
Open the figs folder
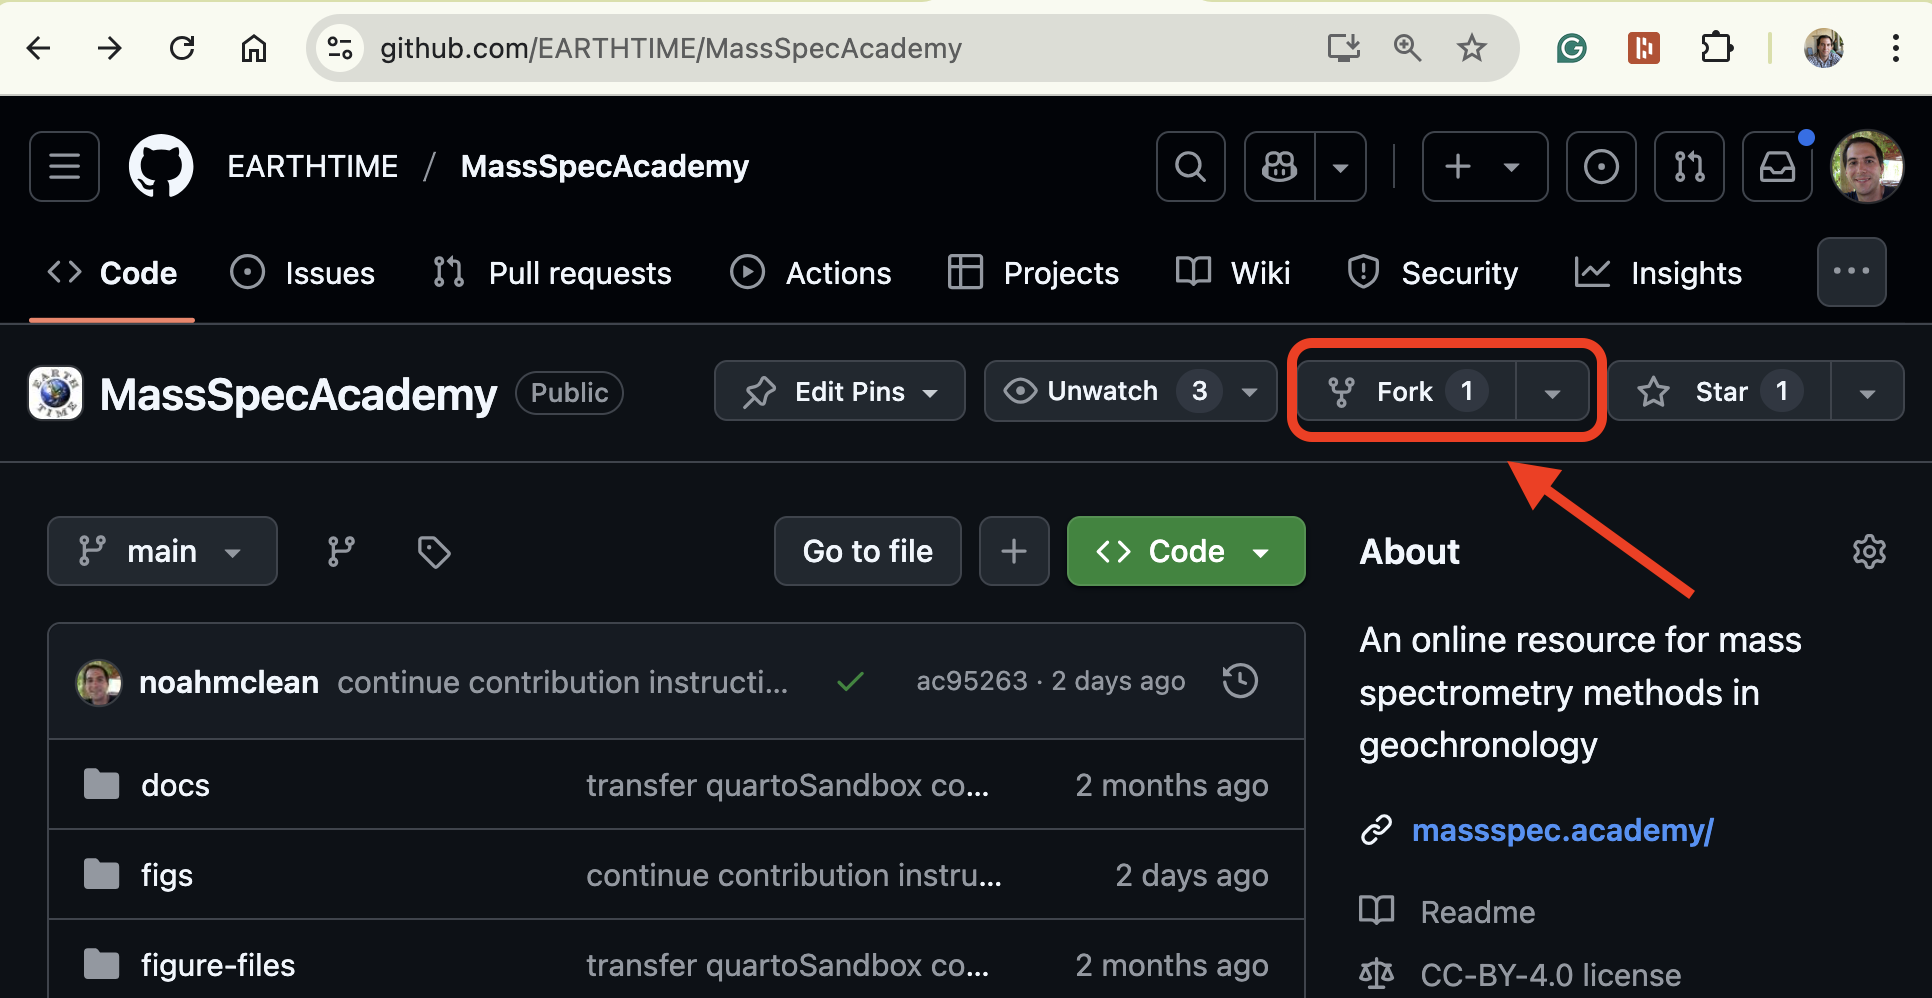point(167,875)
